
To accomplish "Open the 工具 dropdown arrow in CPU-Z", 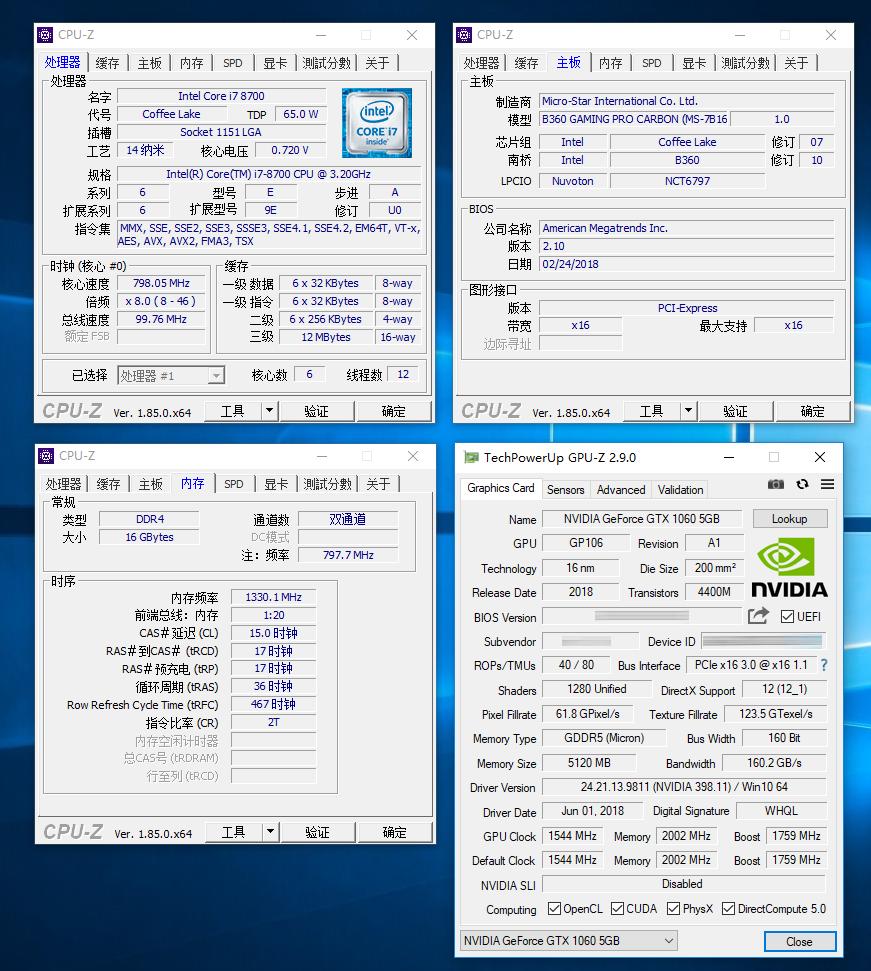I will 268,410.
